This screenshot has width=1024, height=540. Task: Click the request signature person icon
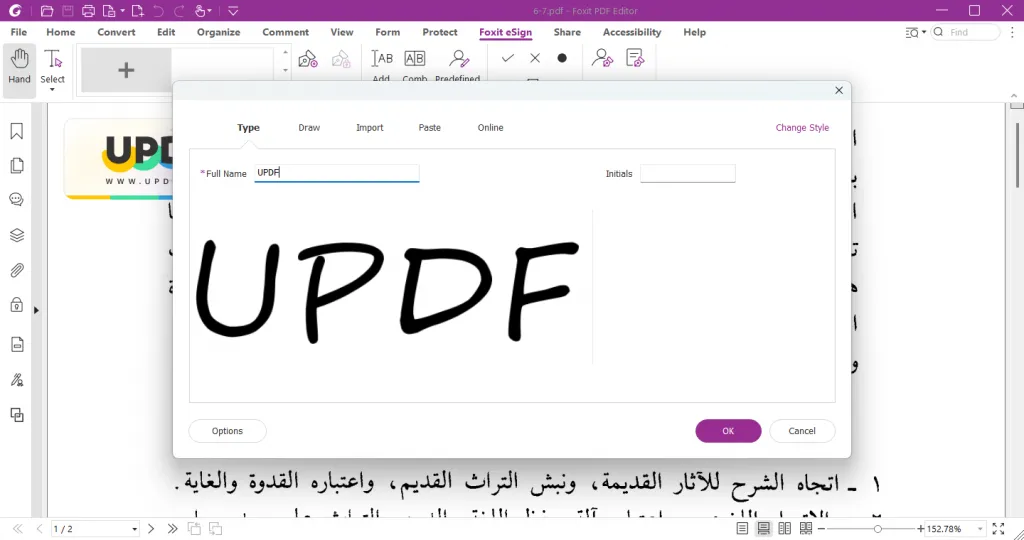pyautogui.click(x=602, y=58)
